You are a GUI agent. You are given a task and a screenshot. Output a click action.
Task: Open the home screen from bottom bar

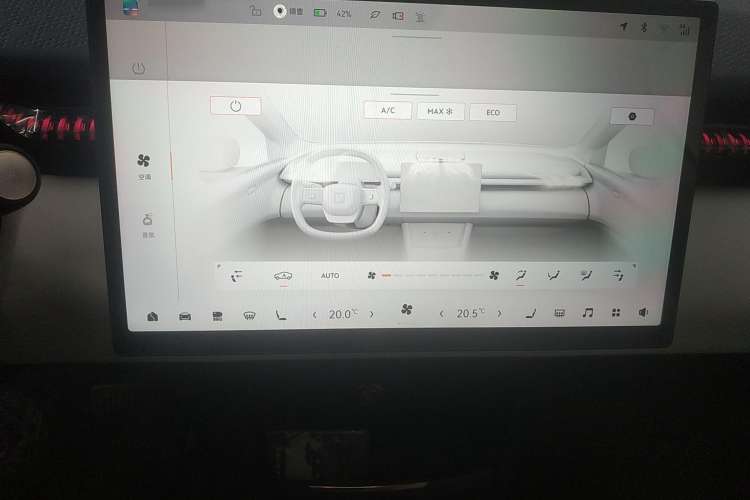coord(153,315)
